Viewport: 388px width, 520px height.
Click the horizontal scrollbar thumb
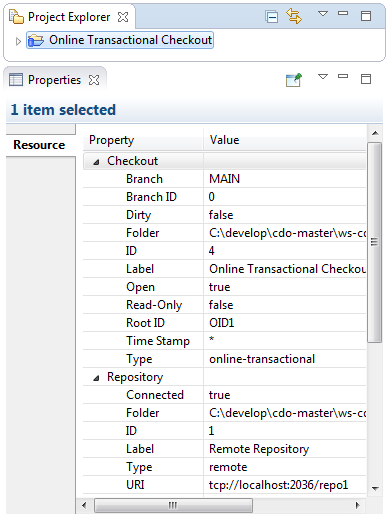[173, 505]
